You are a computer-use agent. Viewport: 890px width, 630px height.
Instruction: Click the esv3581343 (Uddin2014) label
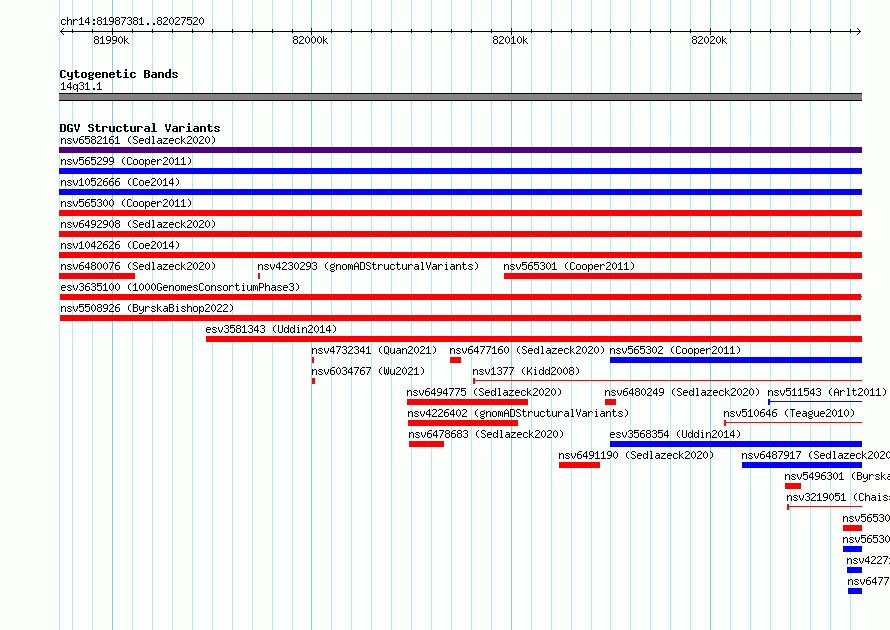coord(271,329)
